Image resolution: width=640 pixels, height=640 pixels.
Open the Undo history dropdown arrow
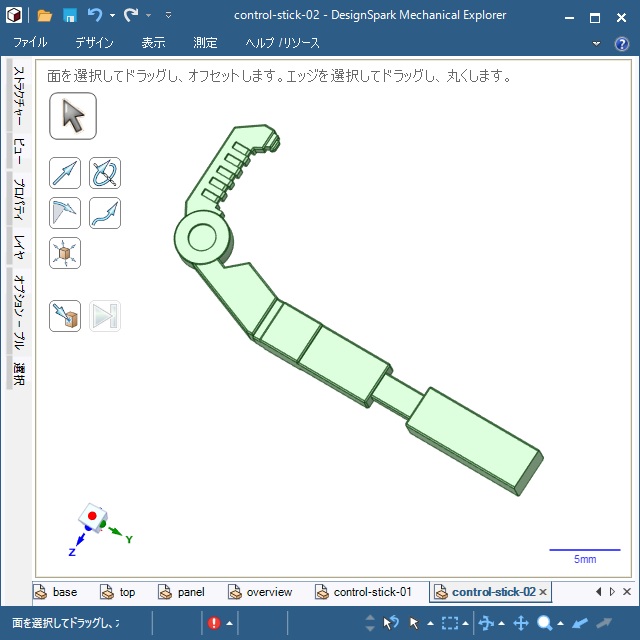pos(112,16)
